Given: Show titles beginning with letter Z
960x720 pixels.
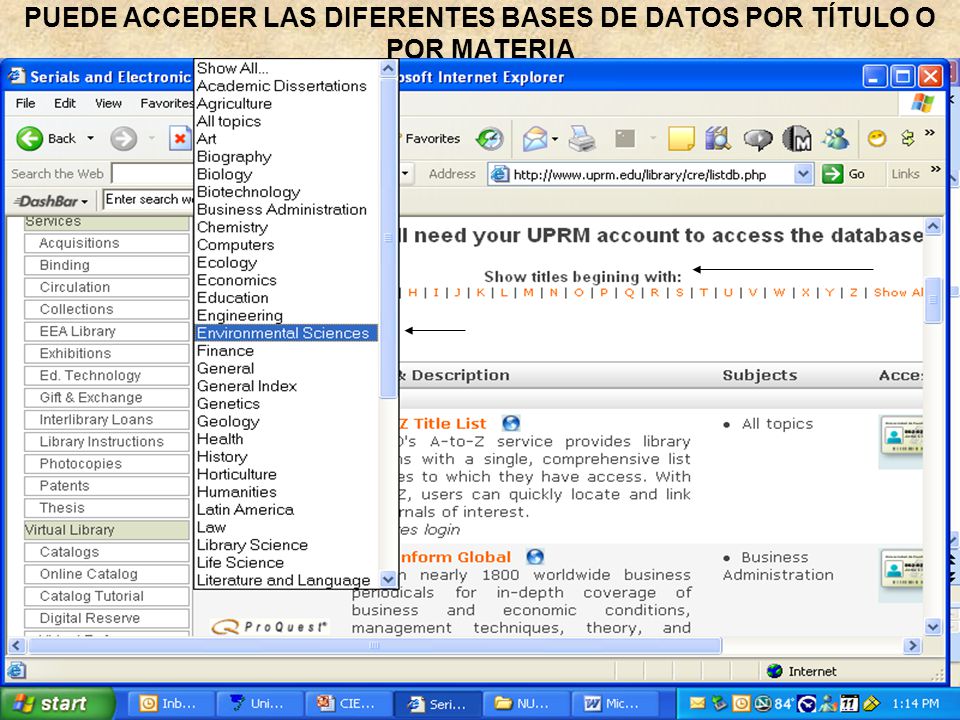Looking at the screenshot, I should pos(853,293).
